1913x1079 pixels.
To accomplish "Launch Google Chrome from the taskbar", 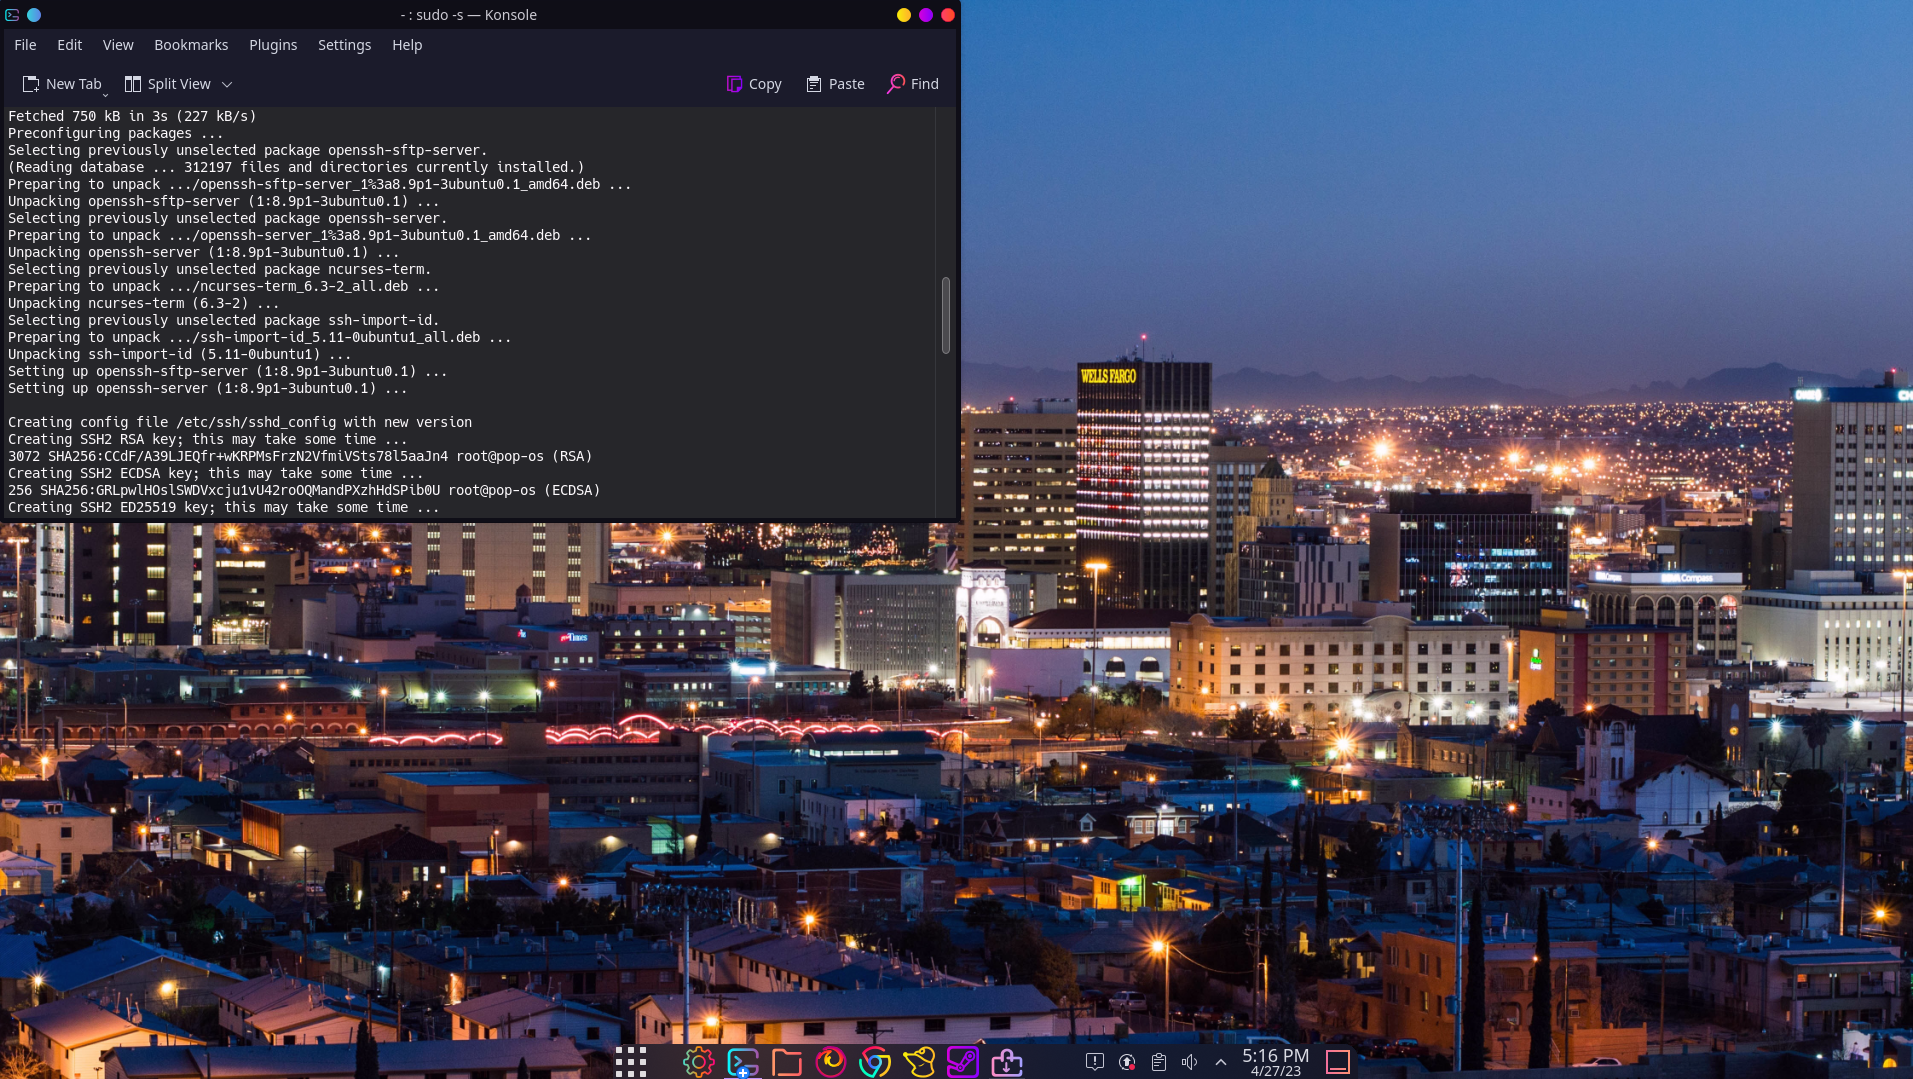I will (x=875, y=1062).
